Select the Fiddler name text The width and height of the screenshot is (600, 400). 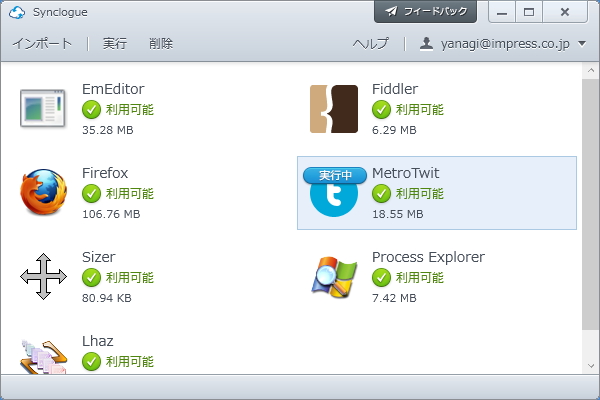pos(395,89)
